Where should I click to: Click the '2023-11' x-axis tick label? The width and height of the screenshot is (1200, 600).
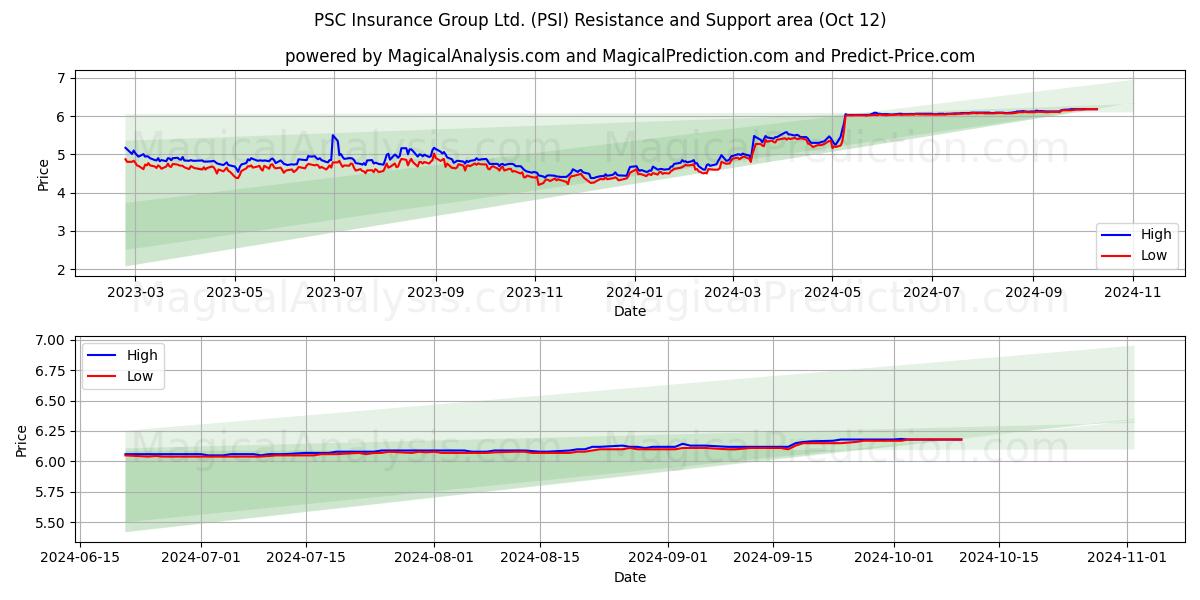tap(535, 291)
